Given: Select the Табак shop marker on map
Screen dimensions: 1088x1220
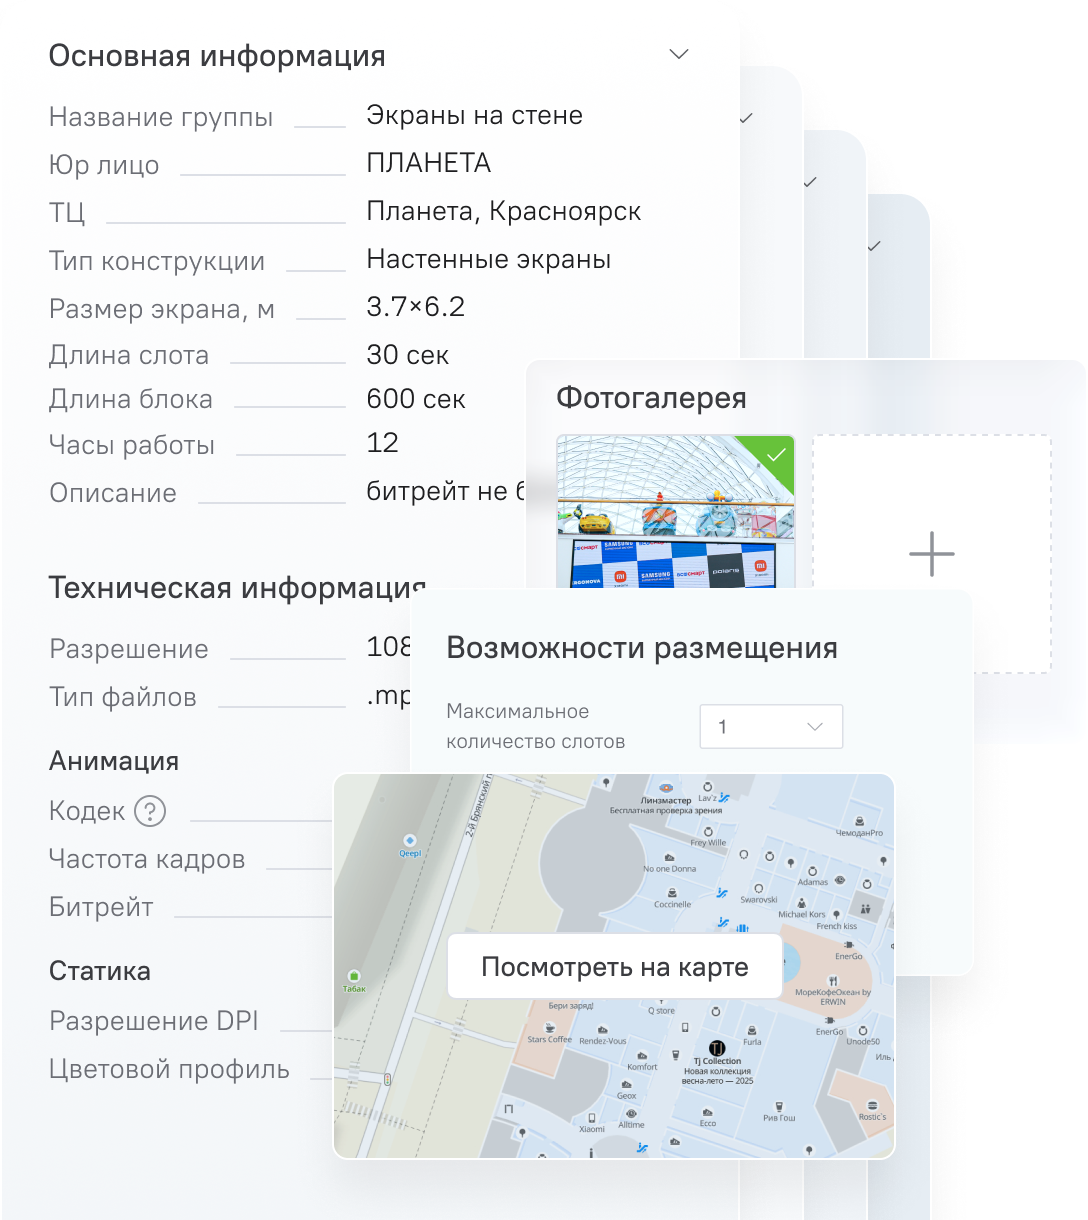Looking at the screenshot, I should click(353, 975).
